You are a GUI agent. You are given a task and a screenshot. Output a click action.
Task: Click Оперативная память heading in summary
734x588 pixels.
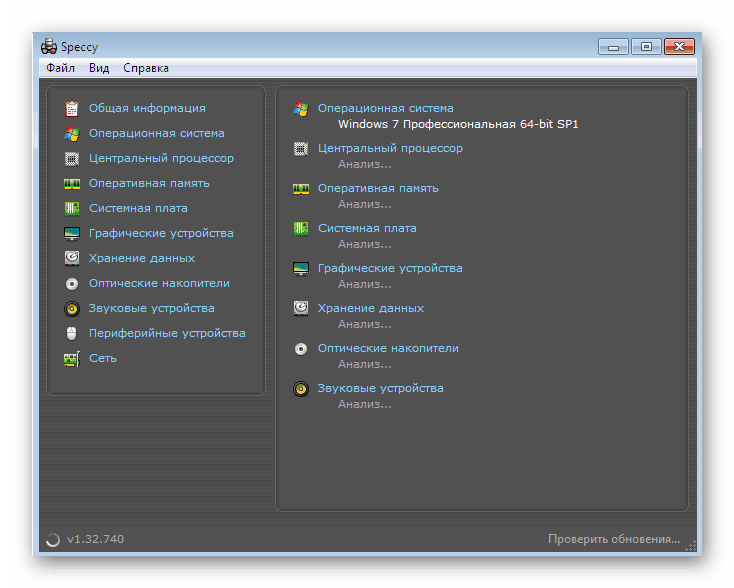tap(378, 188)
